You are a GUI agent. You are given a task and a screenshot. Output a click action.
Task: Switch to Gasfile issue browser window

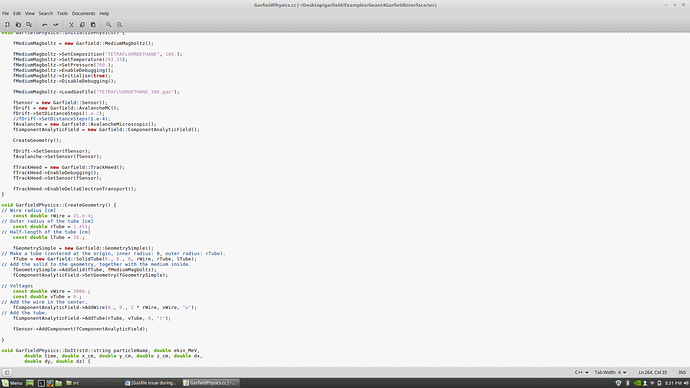[151, 383]
